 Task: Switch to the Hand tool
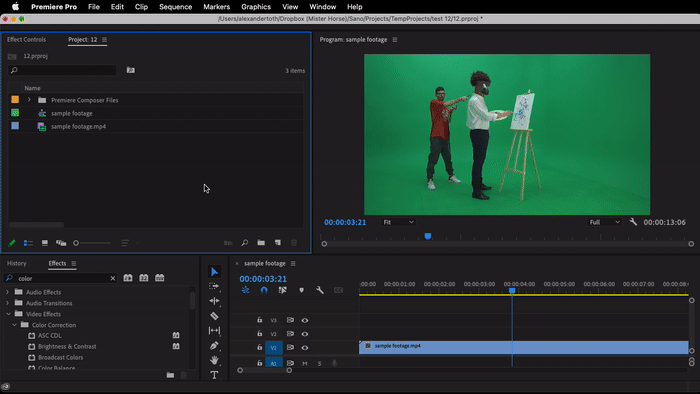[214, 360]
